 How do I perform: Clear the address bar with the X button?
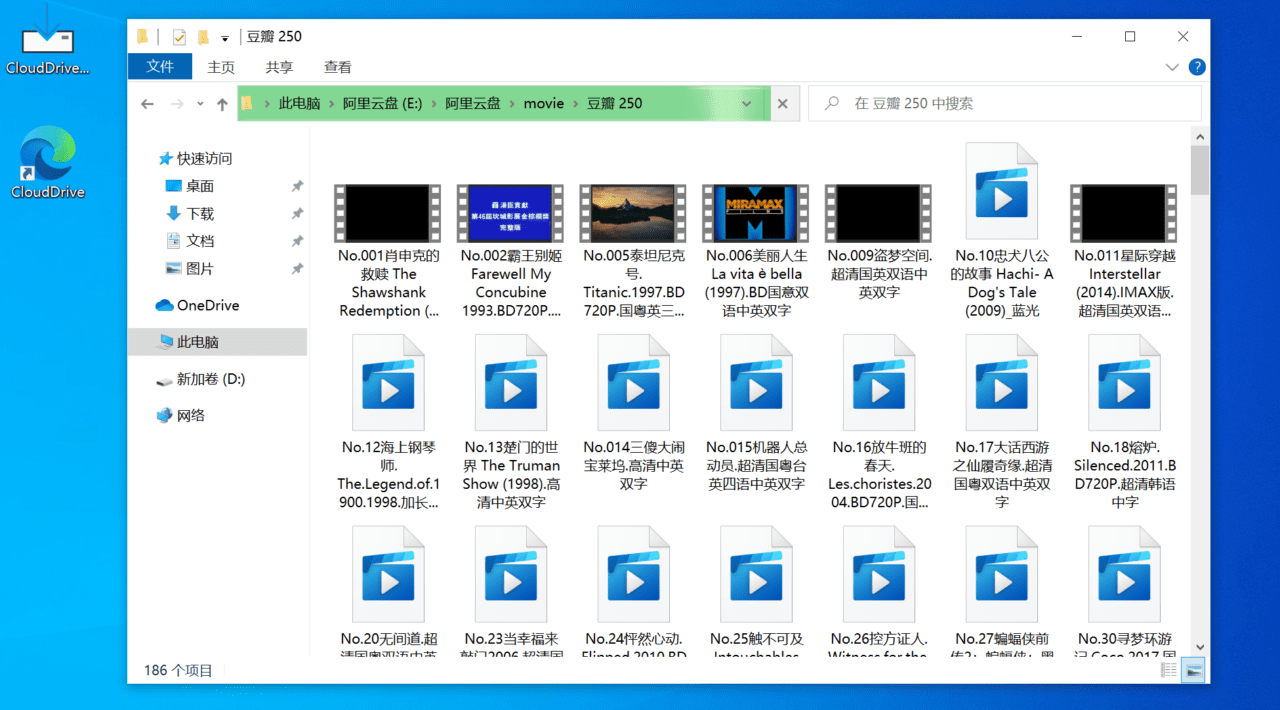tap(783, 103)
